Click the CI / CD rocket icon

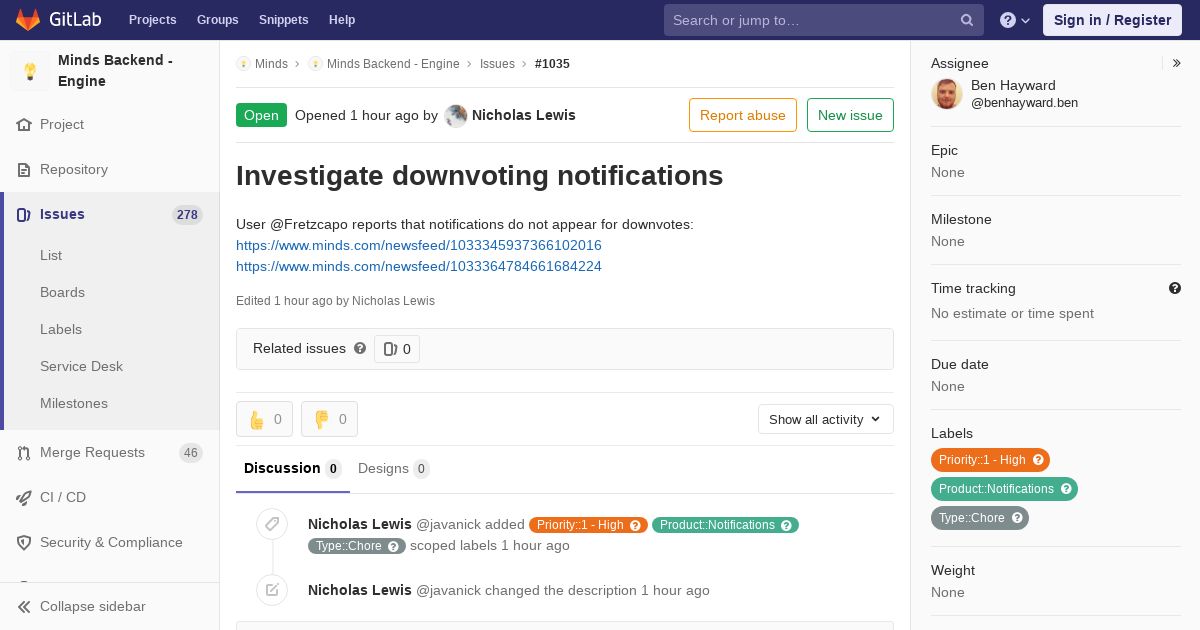click(24, 498)
